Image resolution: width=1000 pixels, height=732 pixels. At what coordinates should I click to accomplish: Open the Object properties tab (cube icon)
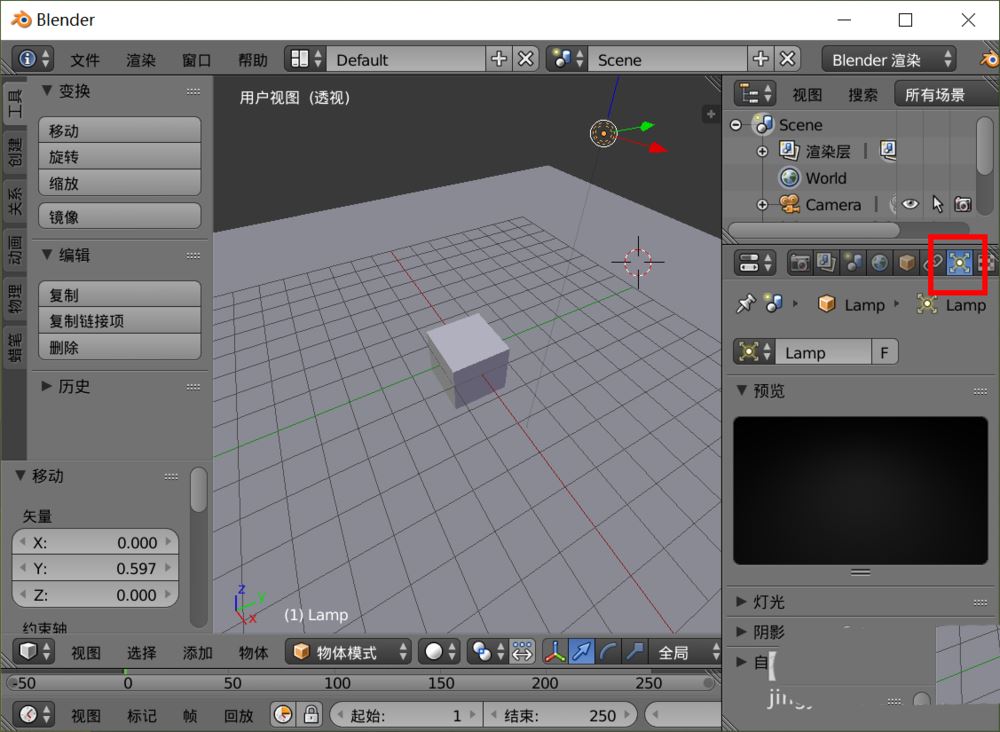[906, 262]
